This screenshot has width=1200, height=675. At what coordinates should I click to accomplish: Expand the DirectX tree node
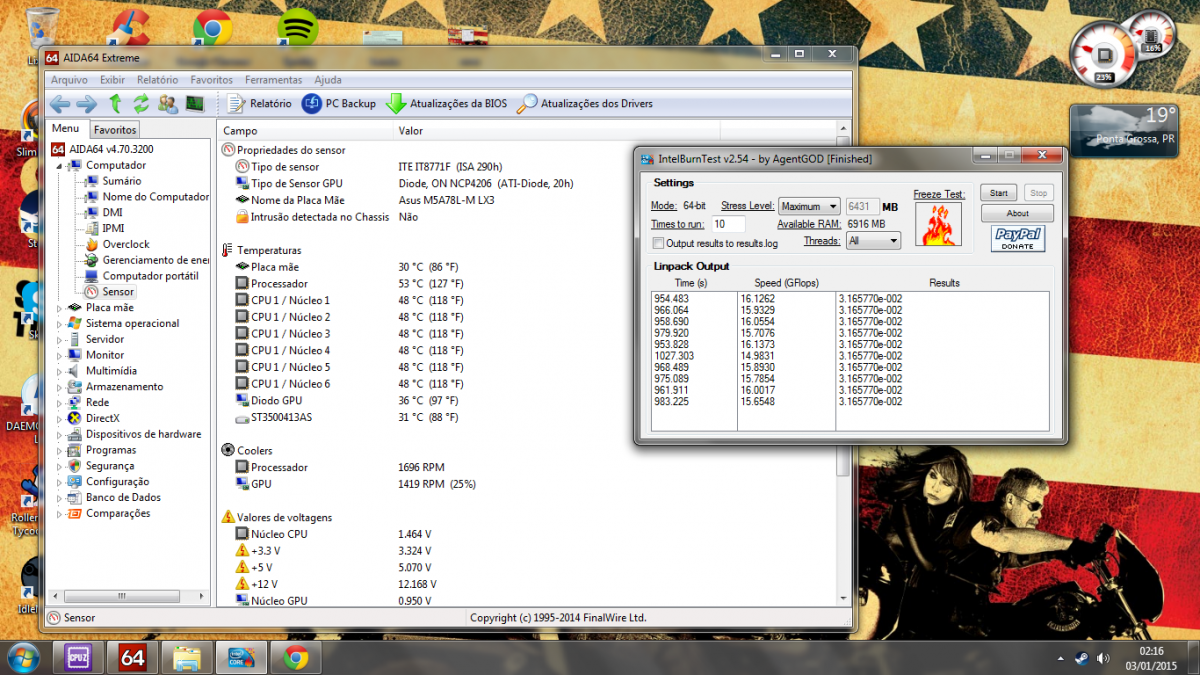(59, 419)
